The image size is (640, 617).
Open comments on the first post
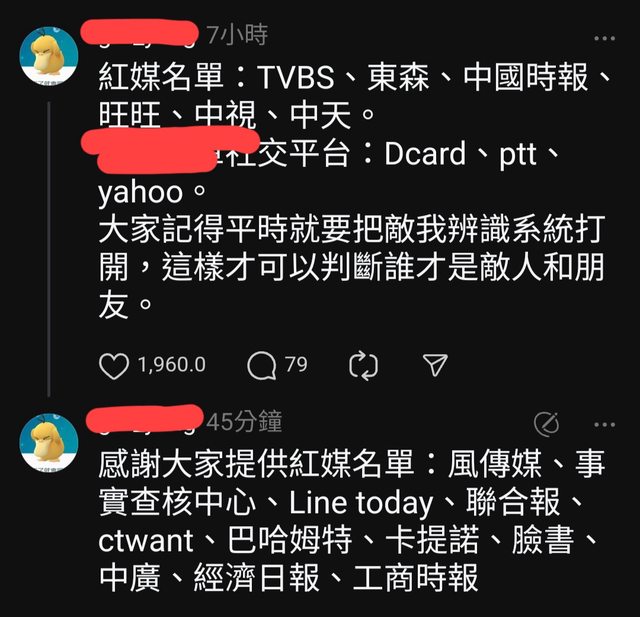(262, 365)
